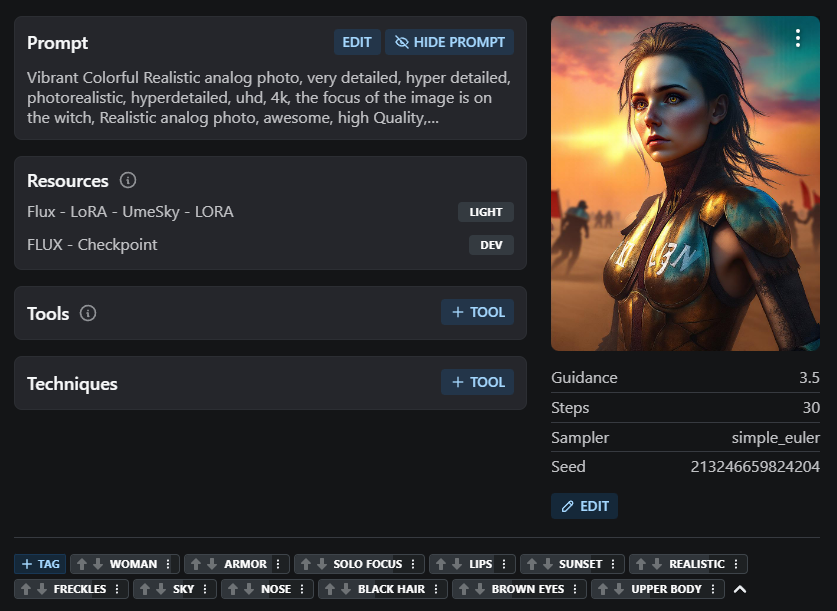Open the generated woman portrait image
Image resolution: width=837 pixels, height=611 pixels.
point(685,184)
